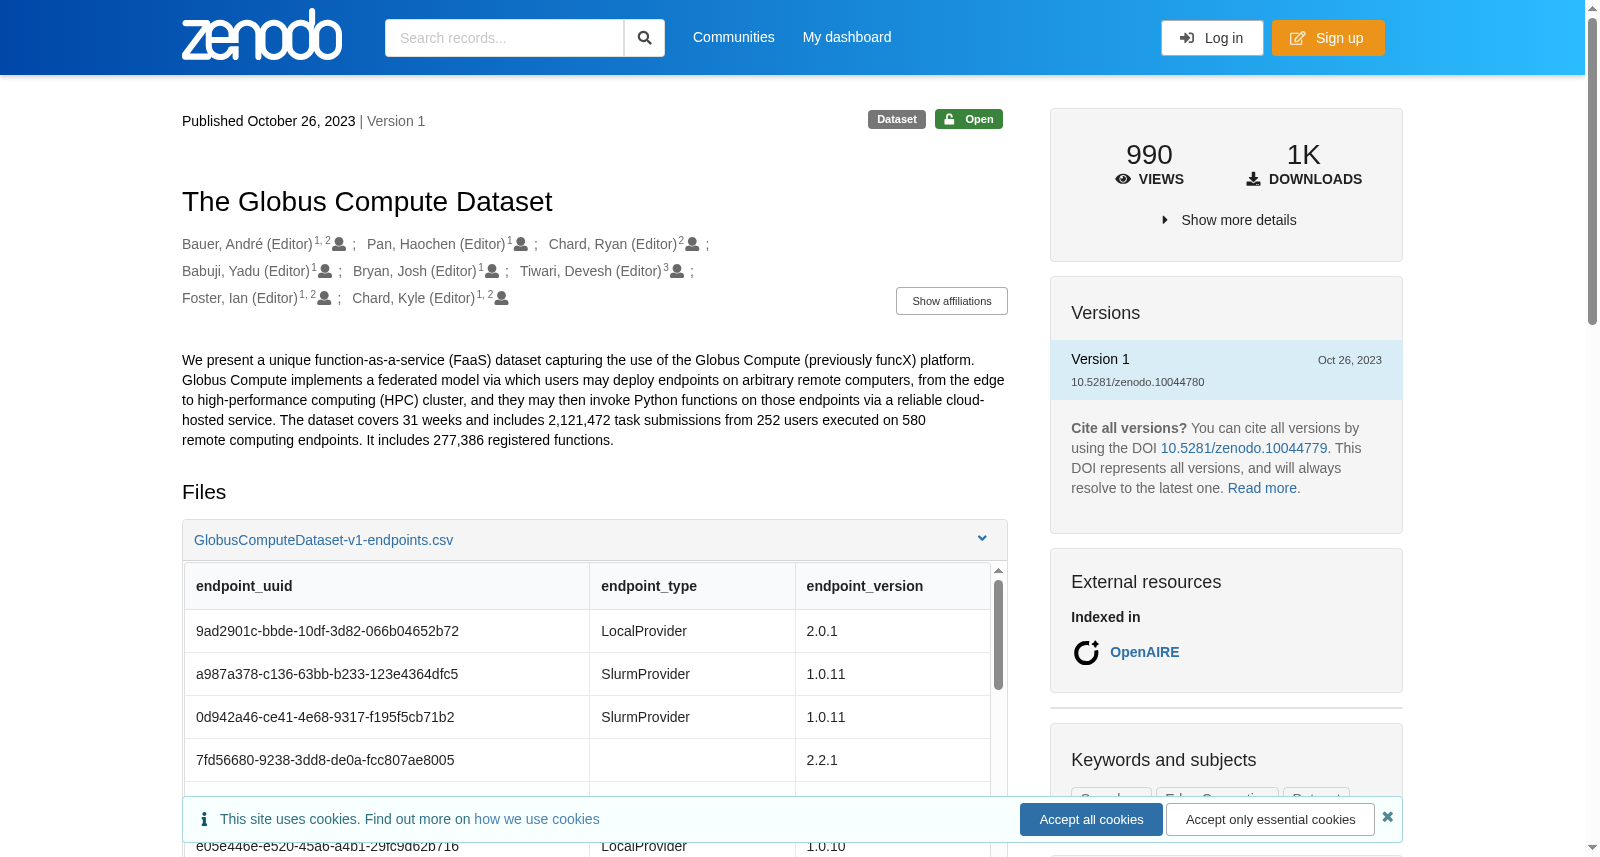The image size is (1600, 857).
Task: Toggle Show affiliations button
Action: click(x=952, y=301)
